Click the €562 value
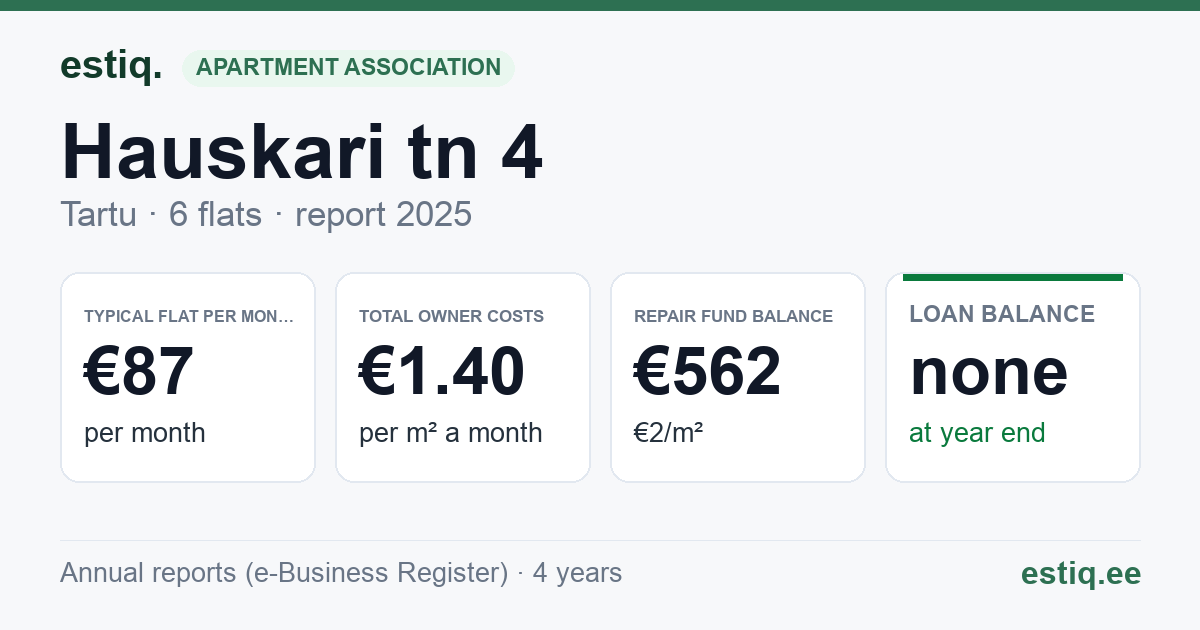Viewport: 1200px width, 630px height. 708,372
